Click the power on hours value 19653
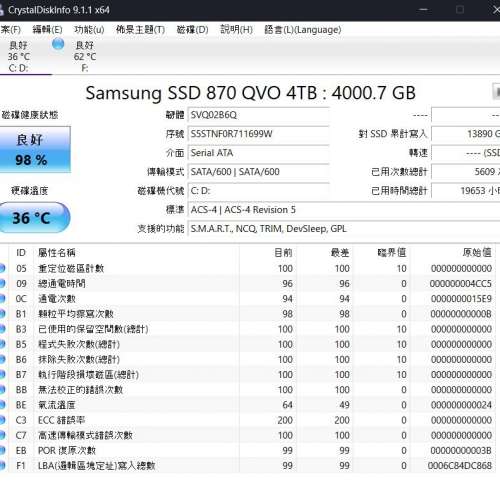The height and width of the screenshot is (500, 500). tap(466, 191)
